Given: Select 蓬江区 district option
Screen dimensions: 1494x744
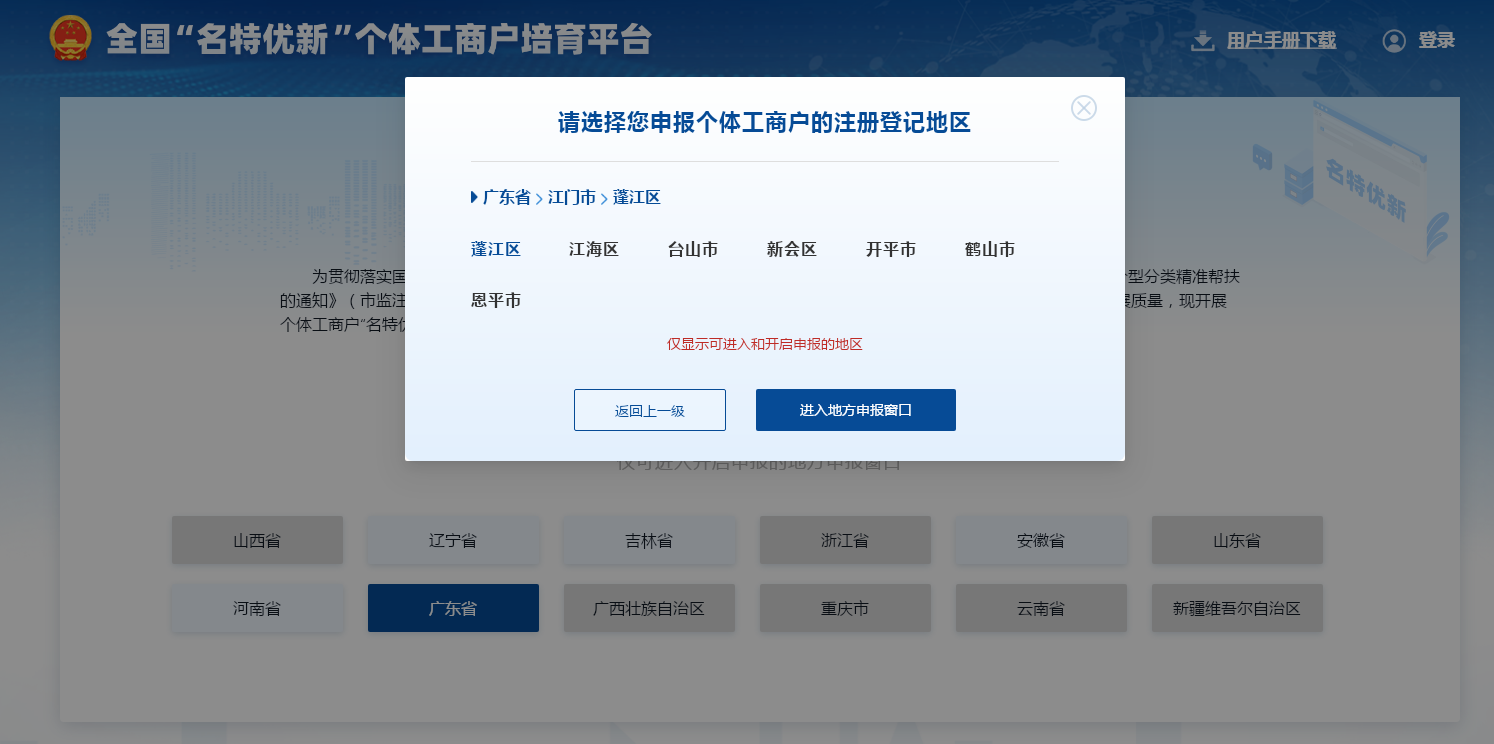Looking at the screenshot, I should tap(497, 249).
